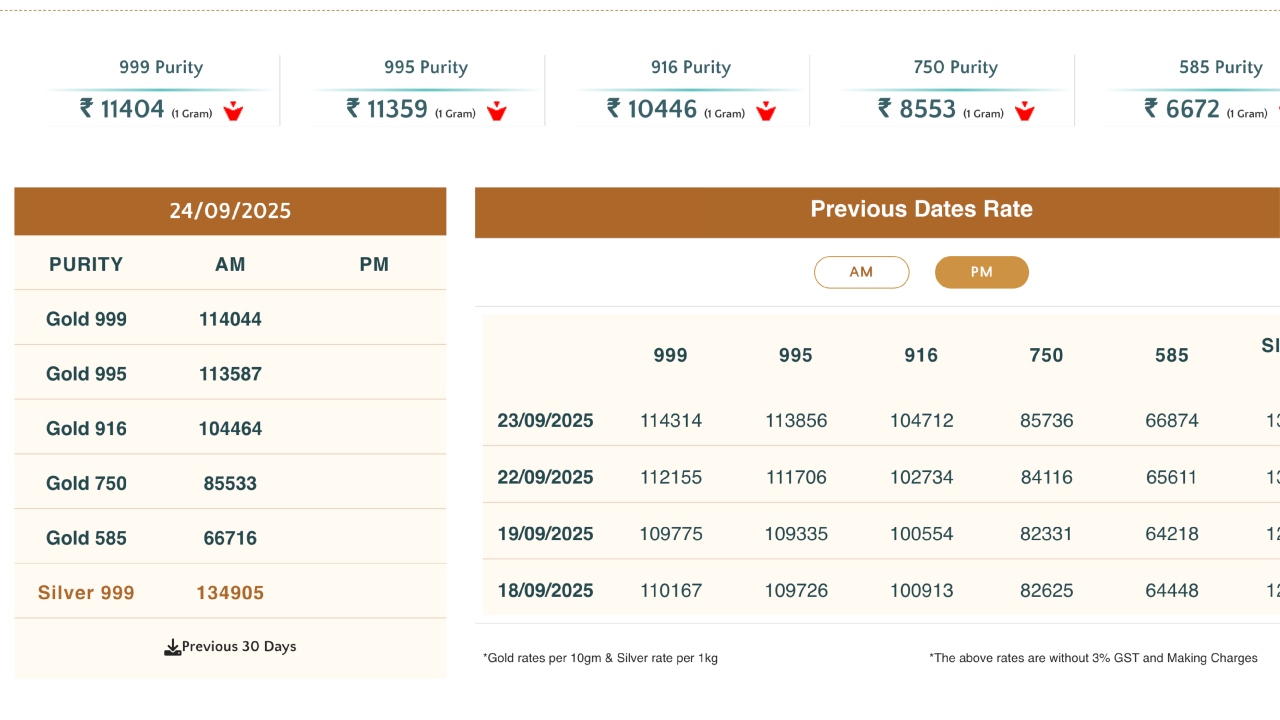Click the red down-arrow beside 750 Purity price
Image resolution: width=1280 pixels, height=720 pixels.
point(1024,111)
